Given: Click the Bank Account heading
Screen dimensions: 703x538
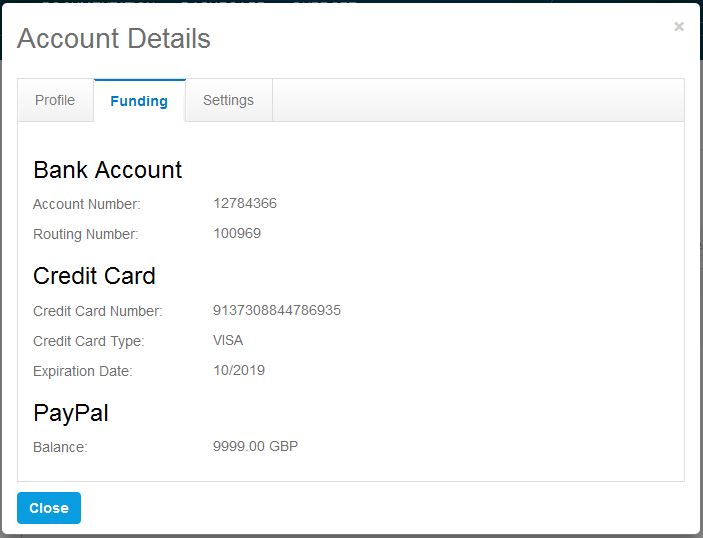Looking at the screenshot, I should tap(108, 170).
